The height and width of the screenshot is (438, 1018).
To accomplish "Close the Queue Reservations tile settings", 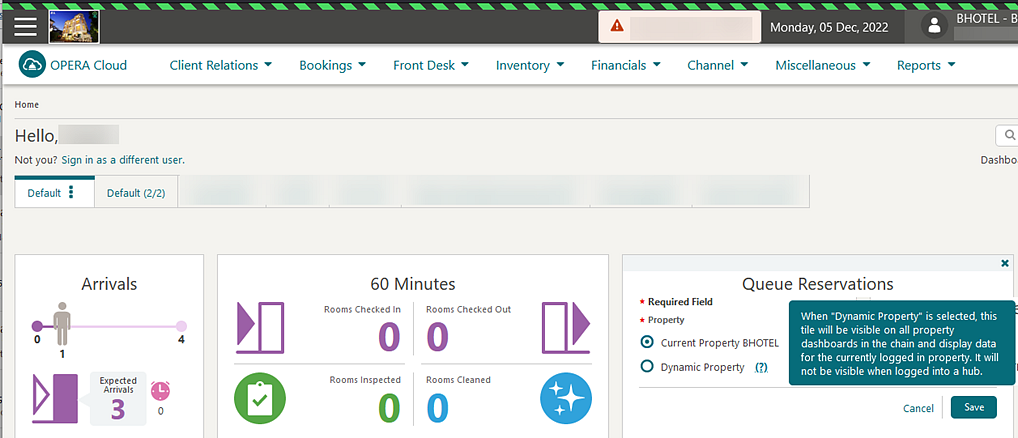I will coord(1005,263).
